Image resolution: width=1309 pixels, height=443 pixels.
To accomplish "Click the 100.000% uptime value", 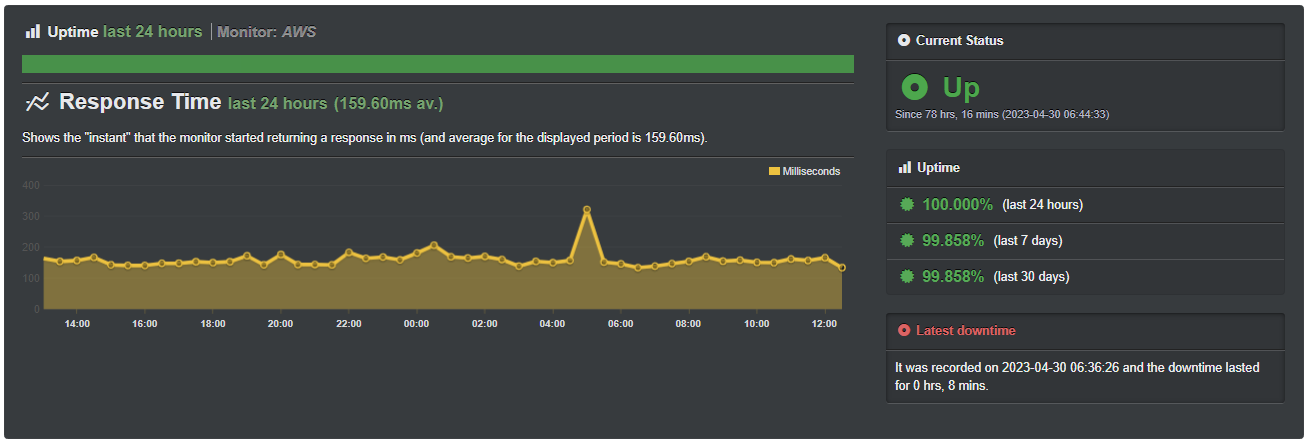I will click(x=957, y=204).
